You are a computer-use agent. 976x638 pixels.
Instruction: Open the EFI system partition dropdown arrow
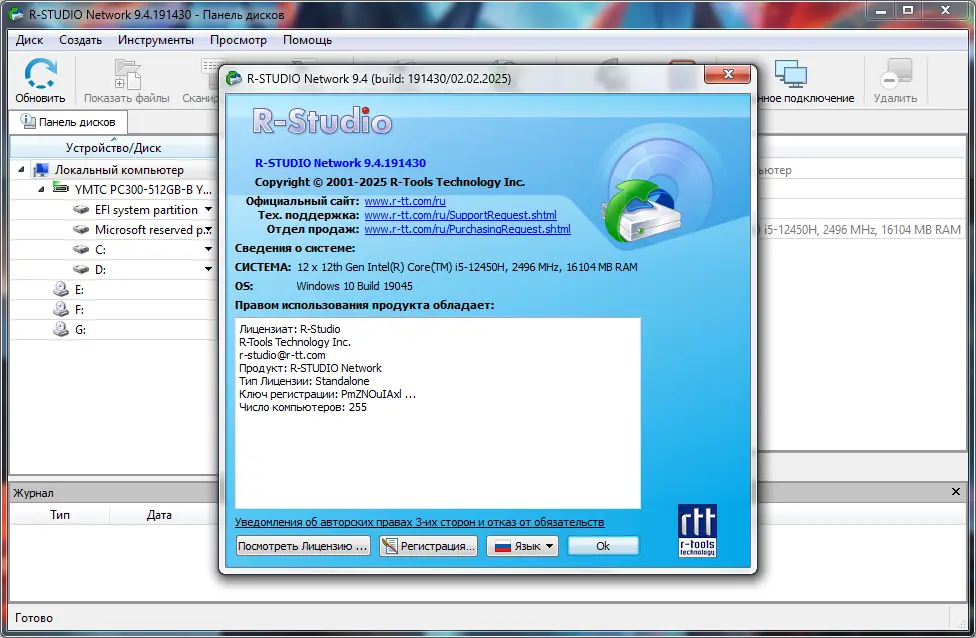coord(209,210)
